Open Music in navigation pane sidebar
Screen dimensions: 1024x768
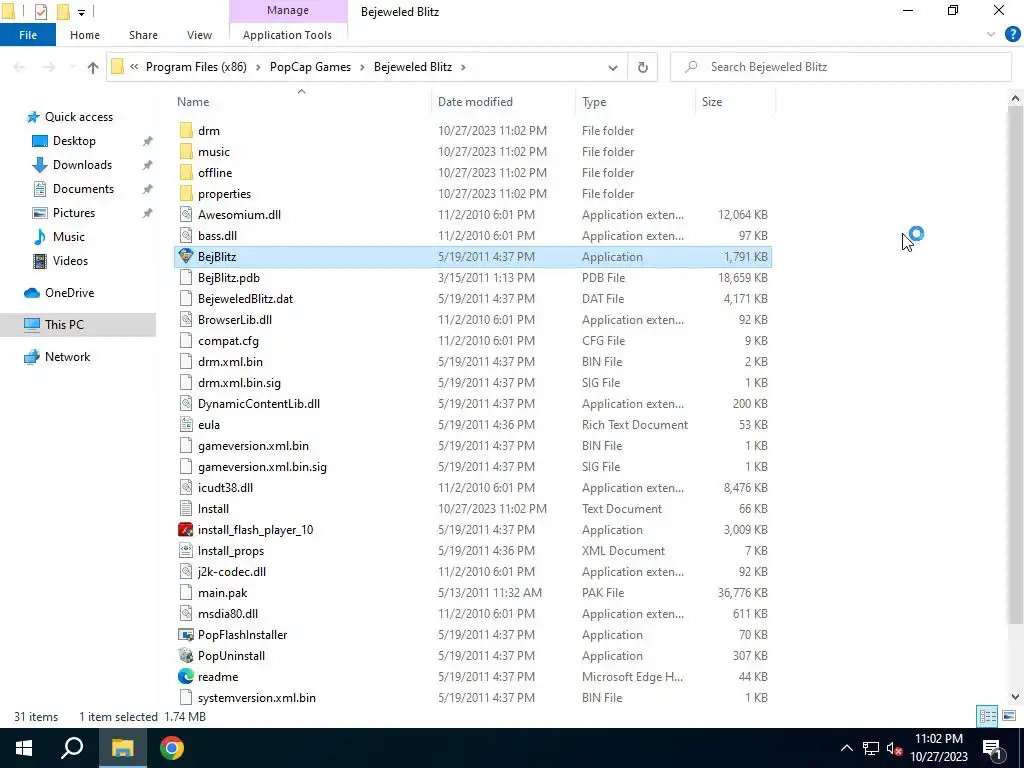[x=69, y=237]
